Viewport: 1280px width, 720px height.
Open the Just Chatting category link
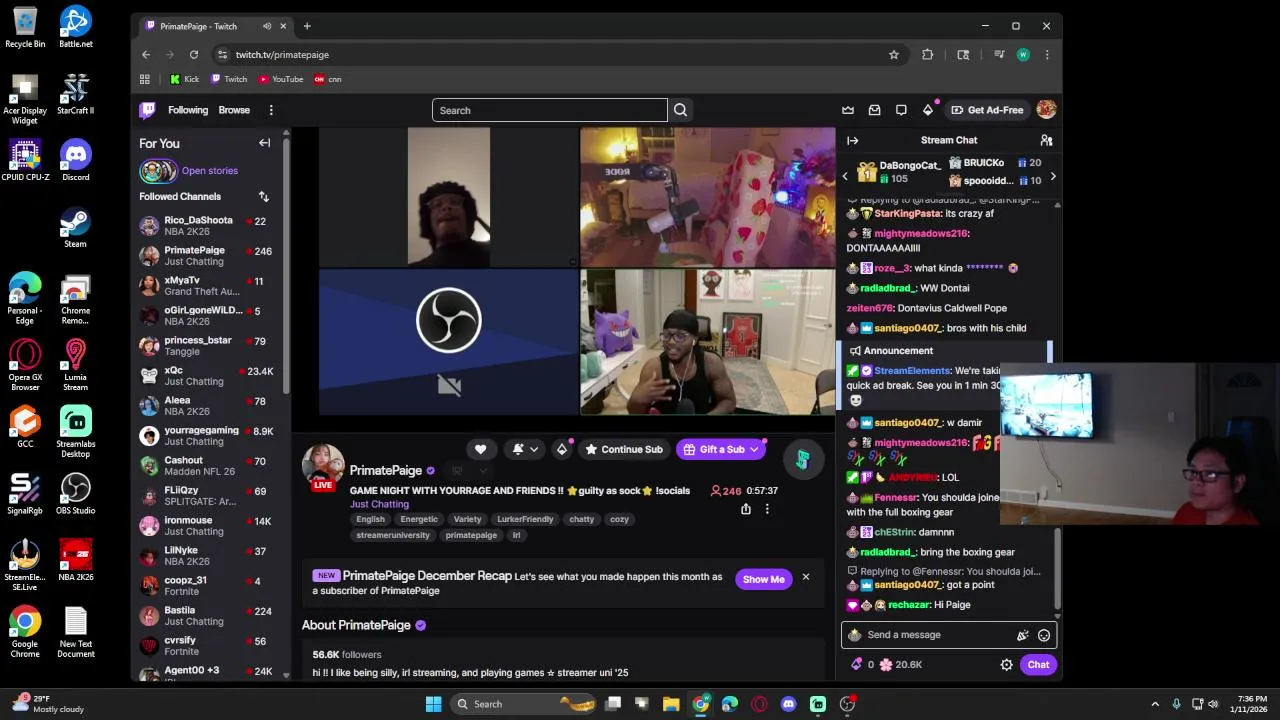(379, 504)
